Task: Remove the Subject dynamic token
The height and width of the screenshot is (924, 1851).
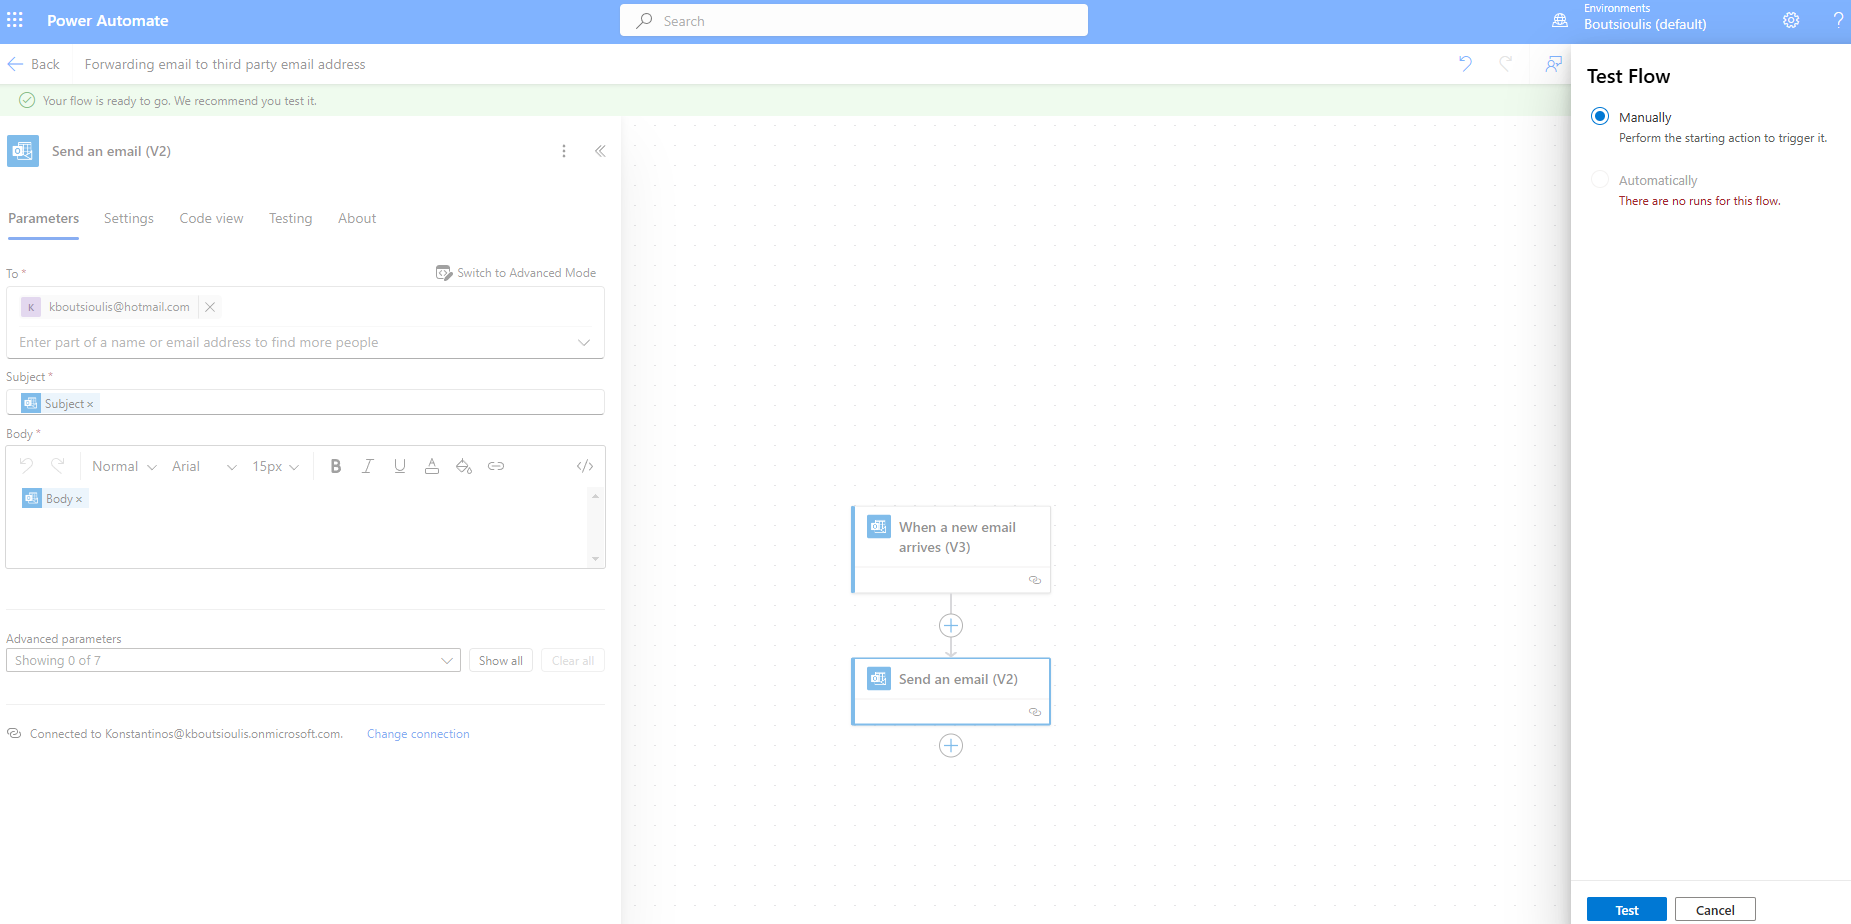Action: click(x=90, y=405)
